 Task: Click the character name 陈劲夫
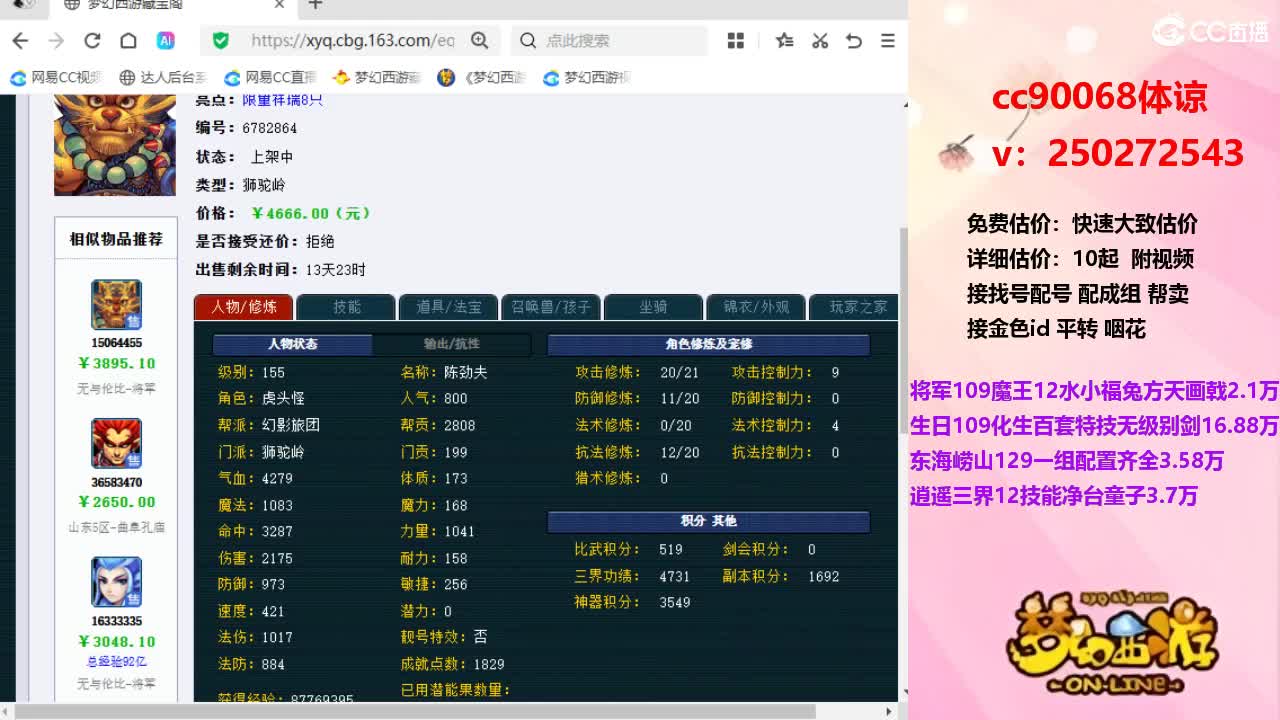[x=465, y=372]
